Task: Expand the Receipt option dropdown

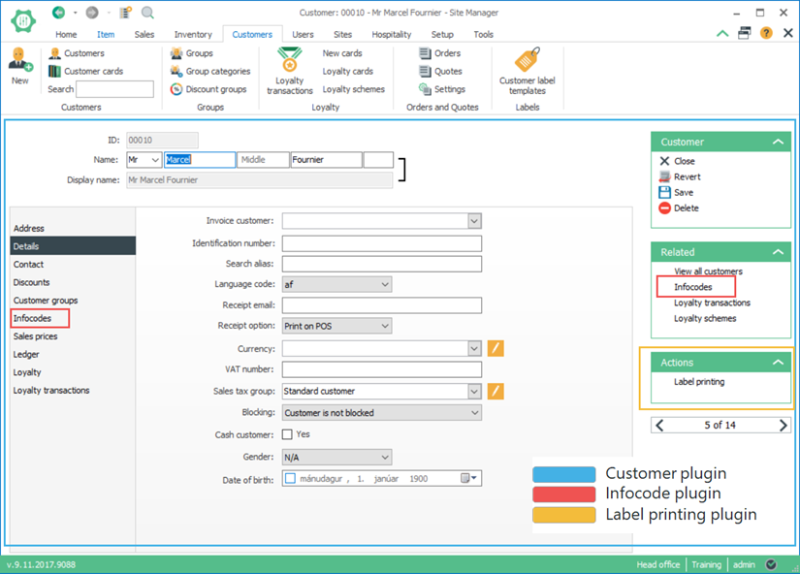Action: 385,326
